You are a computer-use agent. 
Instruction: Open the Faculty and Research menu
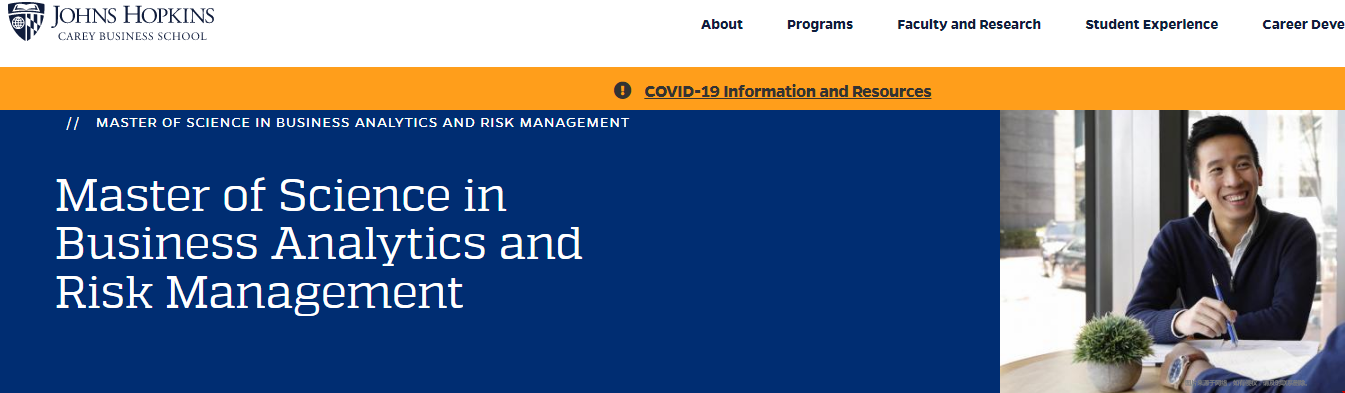969,24
